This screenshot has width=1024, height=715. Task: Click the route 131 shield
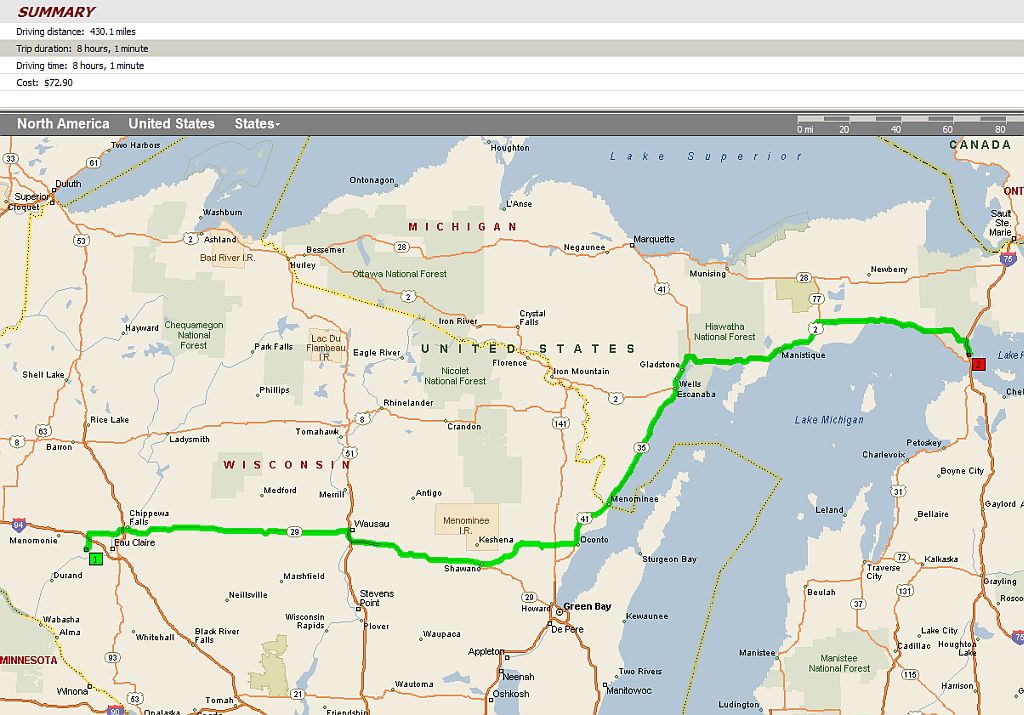(x=904, y=591)
